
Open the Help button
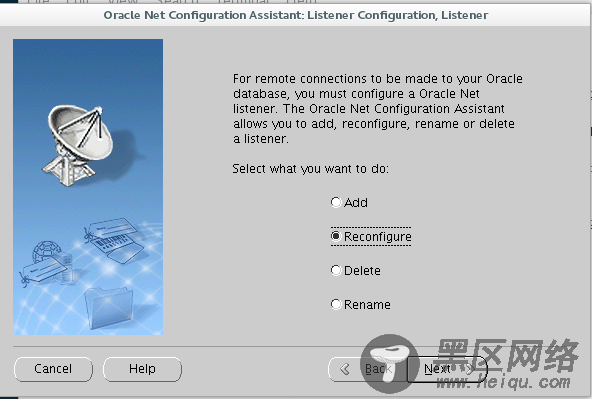point(142,369)
